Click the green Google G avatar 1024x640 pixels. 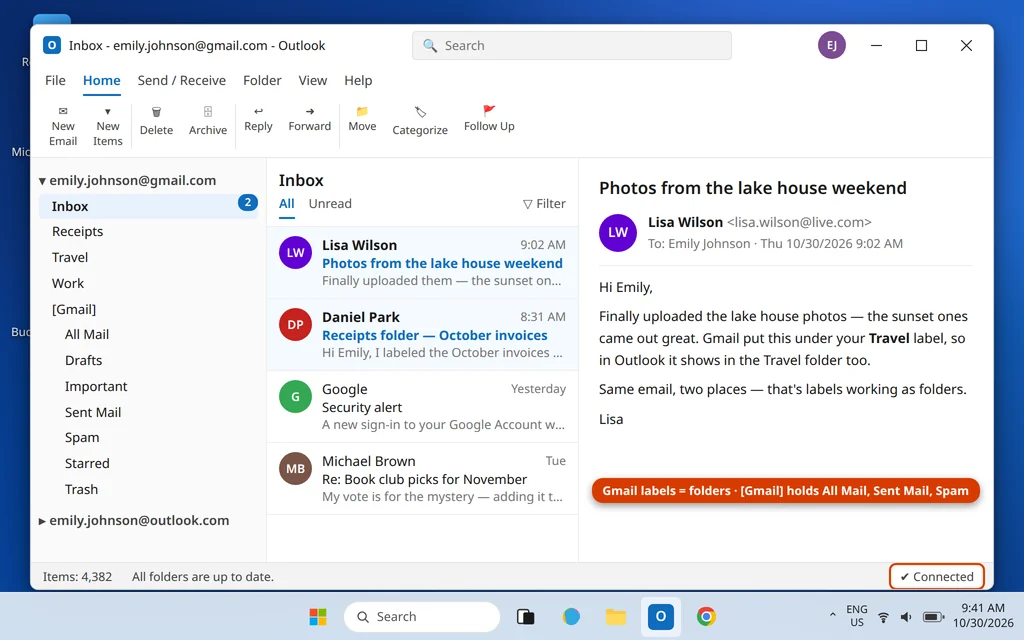[x=295, y=396]
